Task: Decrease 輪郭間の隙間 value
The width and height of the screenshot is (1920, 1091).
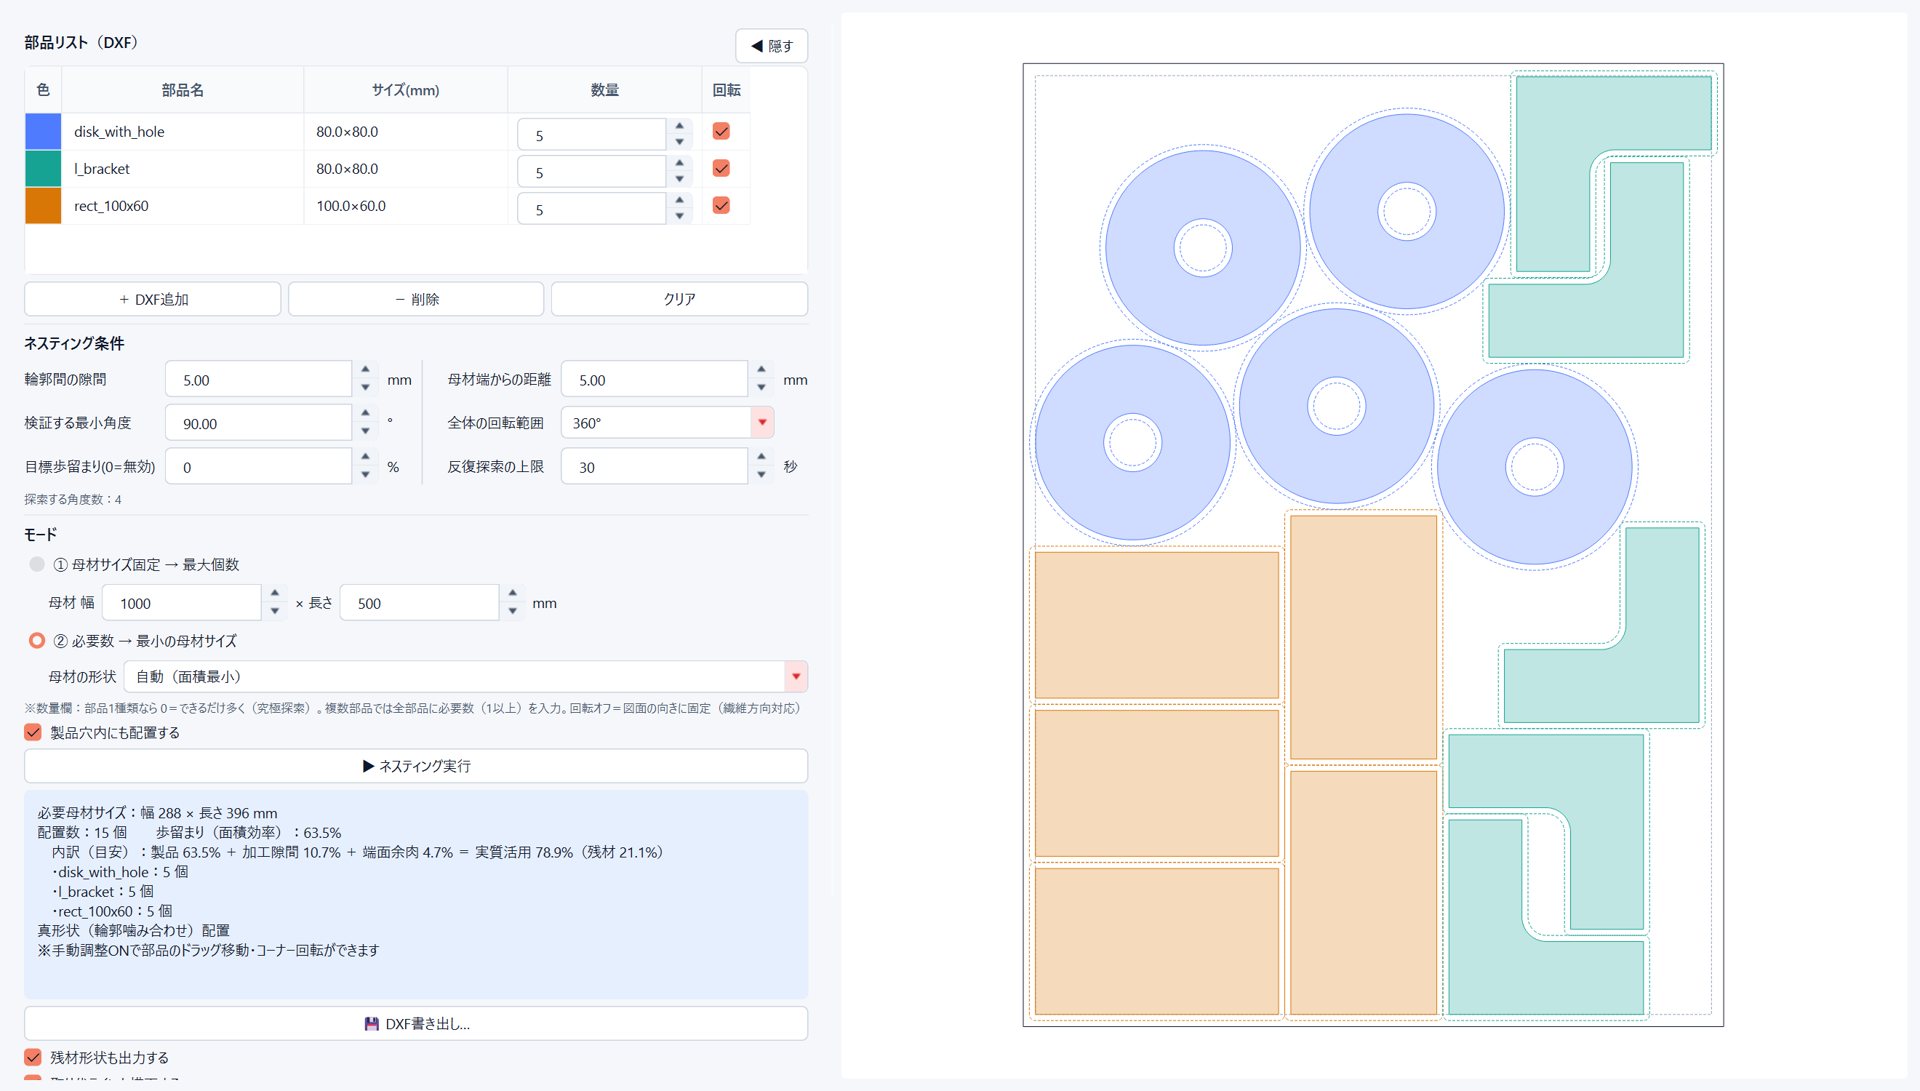Action: (366, 387)
